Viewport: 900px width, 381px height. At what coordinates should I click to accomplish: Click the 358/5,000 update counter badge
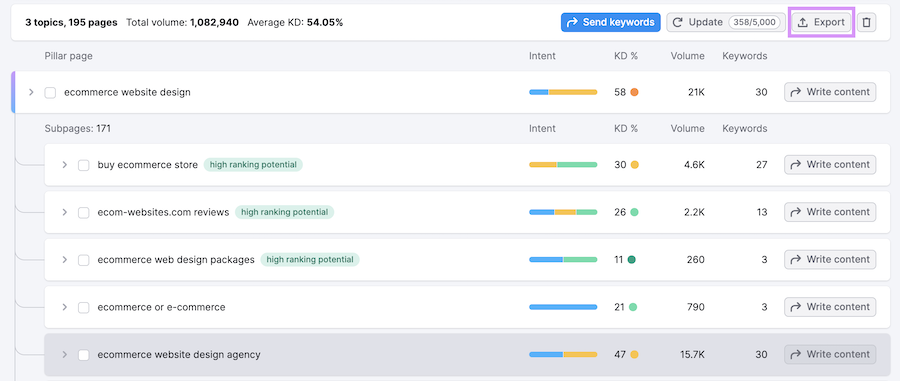pyautogui.click(x=755, y=22)
